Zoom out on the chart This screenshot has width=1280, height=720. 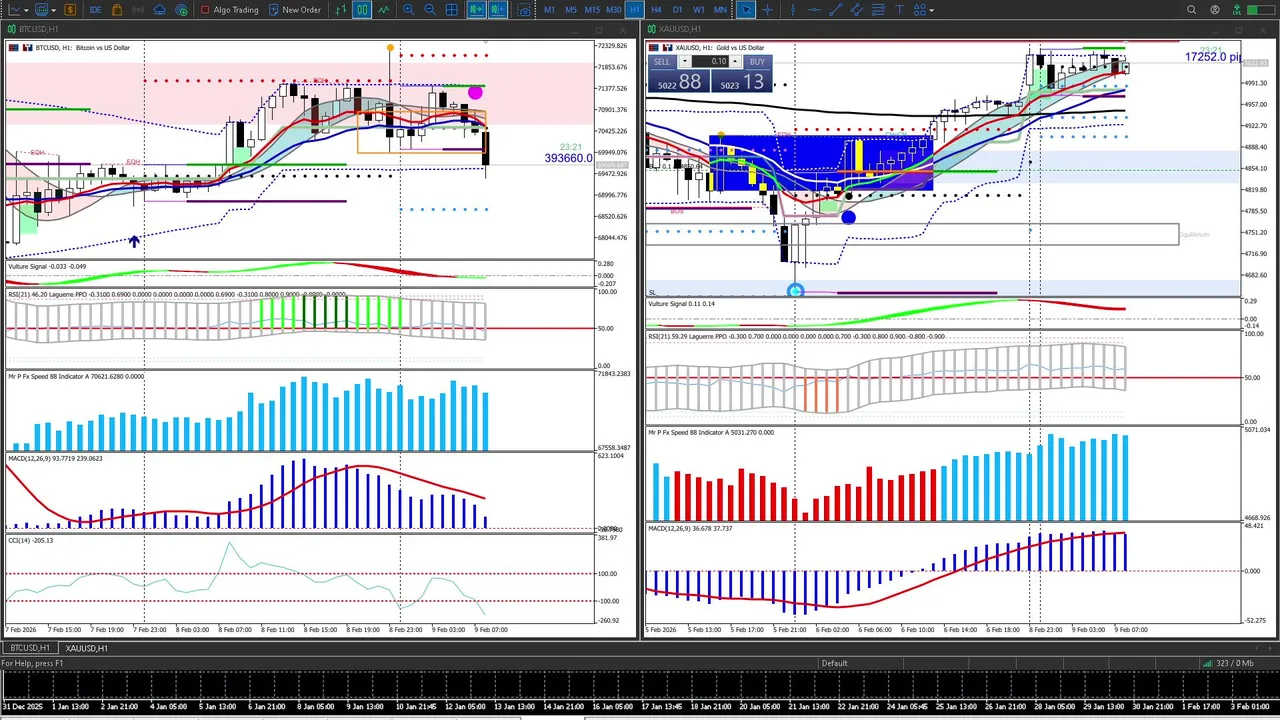[x=429, y=9]
